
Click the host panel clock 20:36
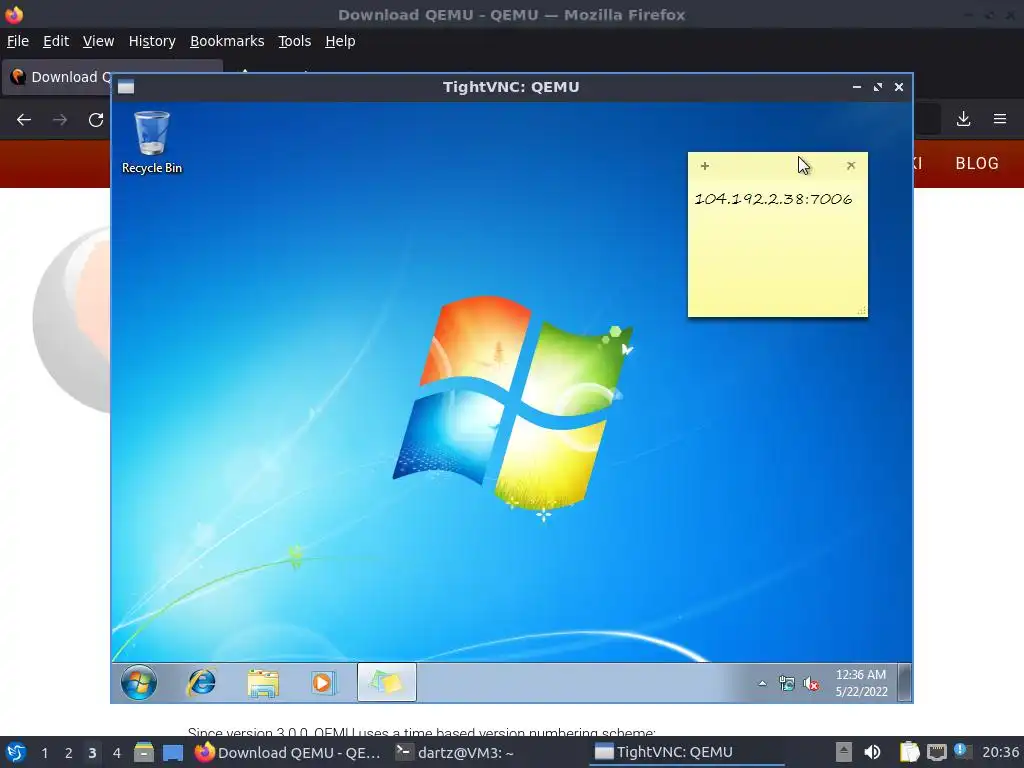click(x=1000, y=752)
